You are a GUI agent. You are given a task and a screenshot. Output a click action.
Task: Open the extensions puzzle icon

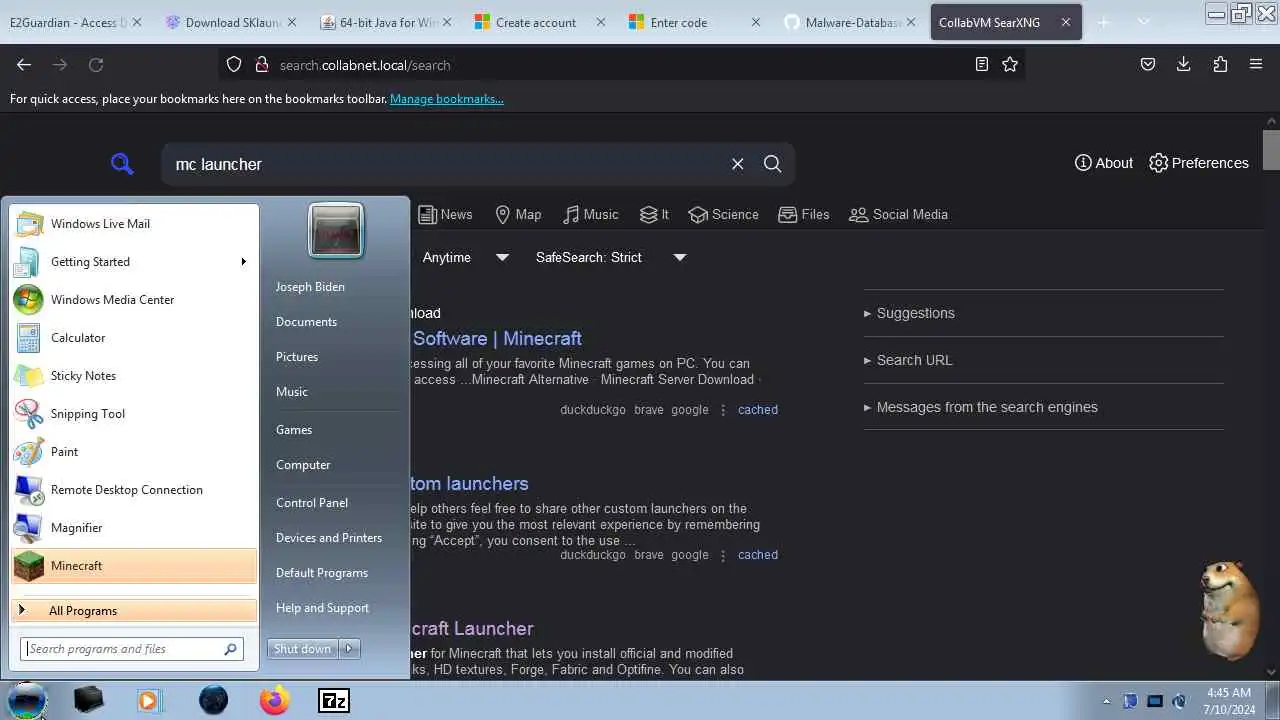(x=1220, y=64)
